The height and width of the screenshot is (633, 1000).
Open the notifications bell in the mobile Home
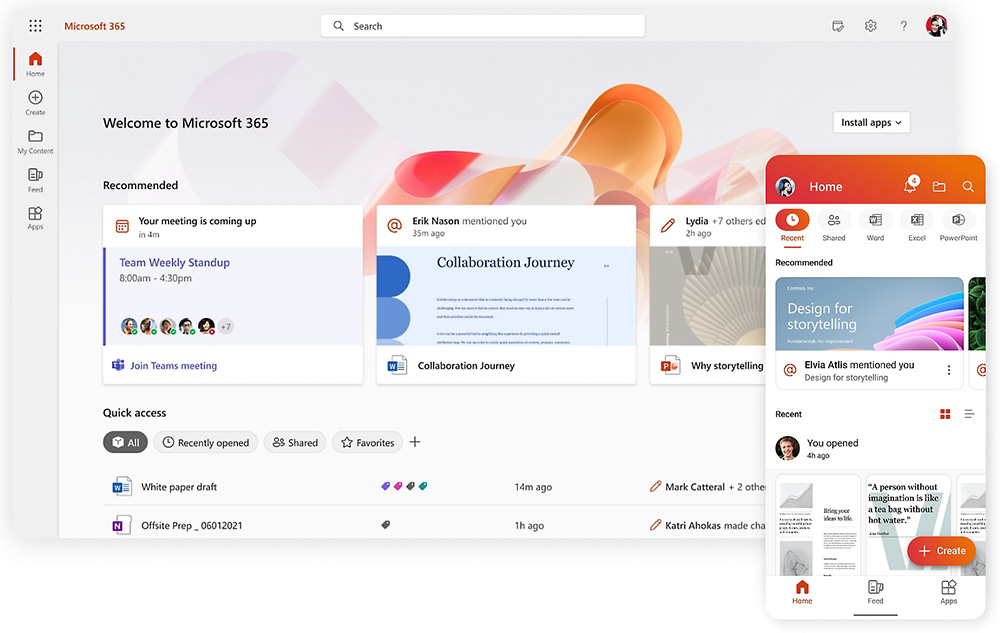click(x=909, y=186)
